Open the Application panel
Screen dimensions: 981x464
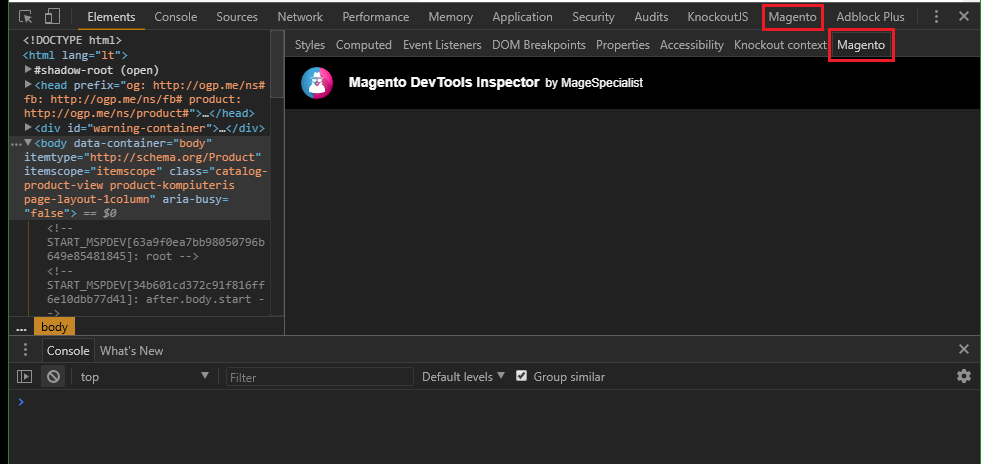(x=522, y=17)
